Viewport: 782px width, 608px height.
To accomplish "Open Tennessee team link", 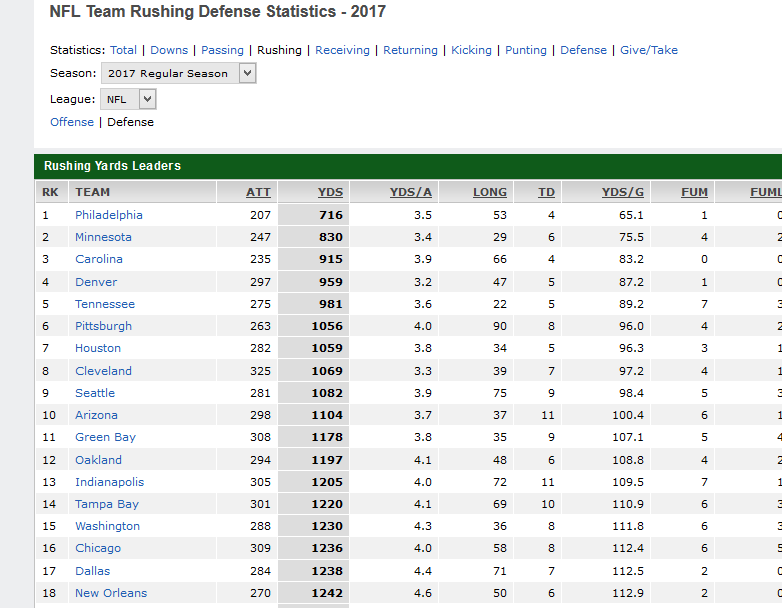I will (x=105, y=304).
